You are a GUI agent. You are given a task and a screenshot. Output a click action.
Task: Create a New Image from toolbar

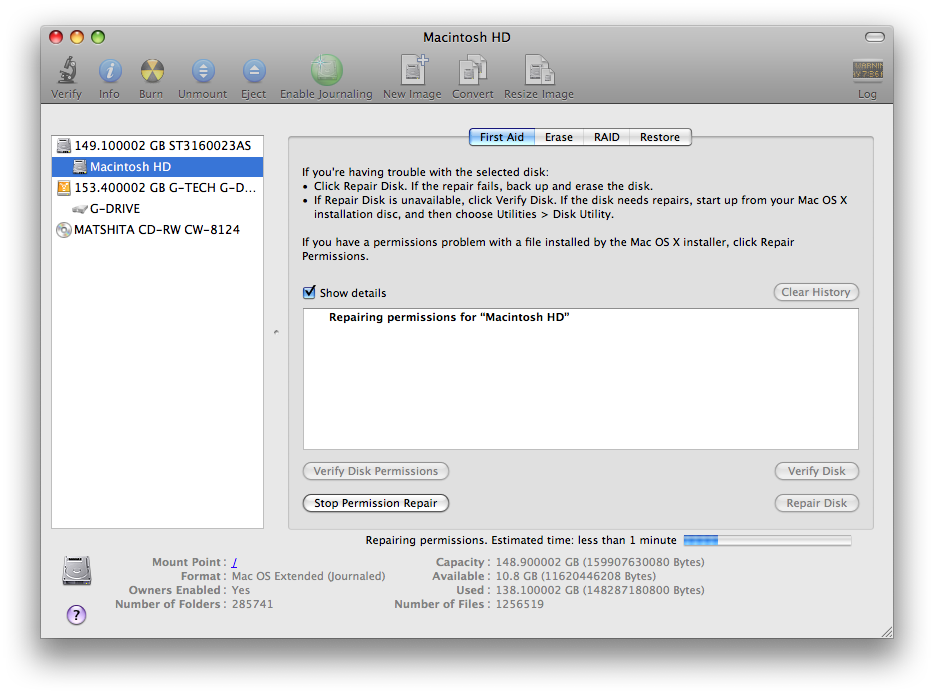(413, 70)
